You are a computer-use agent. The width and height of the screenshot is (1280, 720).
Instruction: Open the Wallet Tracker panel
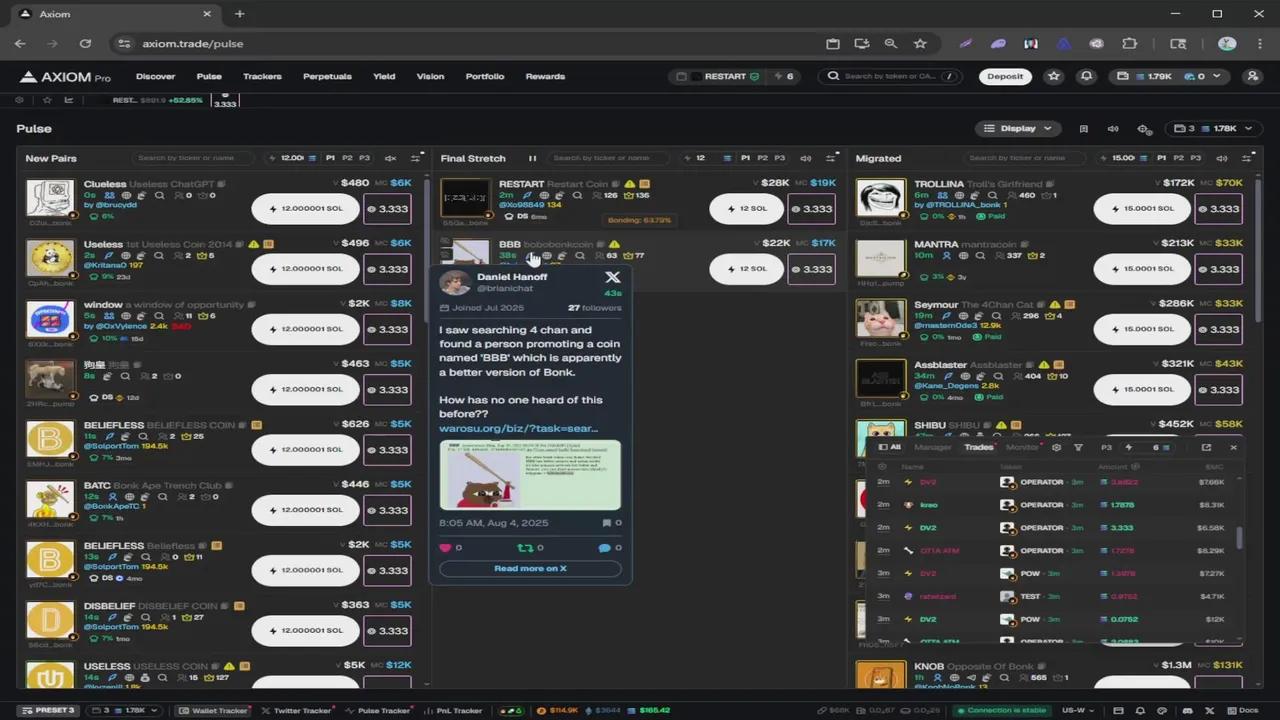(x=212, y=710)
